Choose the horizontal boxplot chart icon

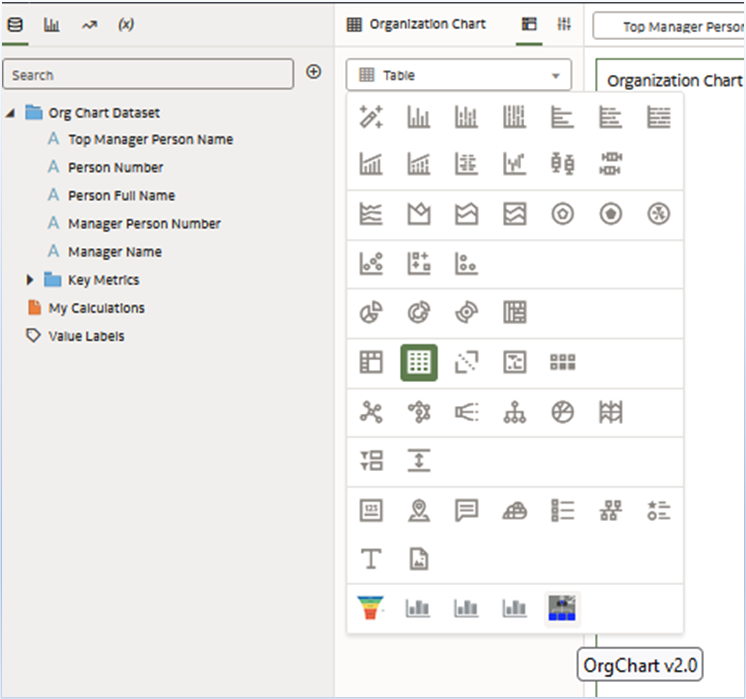[x=611, y=164]
